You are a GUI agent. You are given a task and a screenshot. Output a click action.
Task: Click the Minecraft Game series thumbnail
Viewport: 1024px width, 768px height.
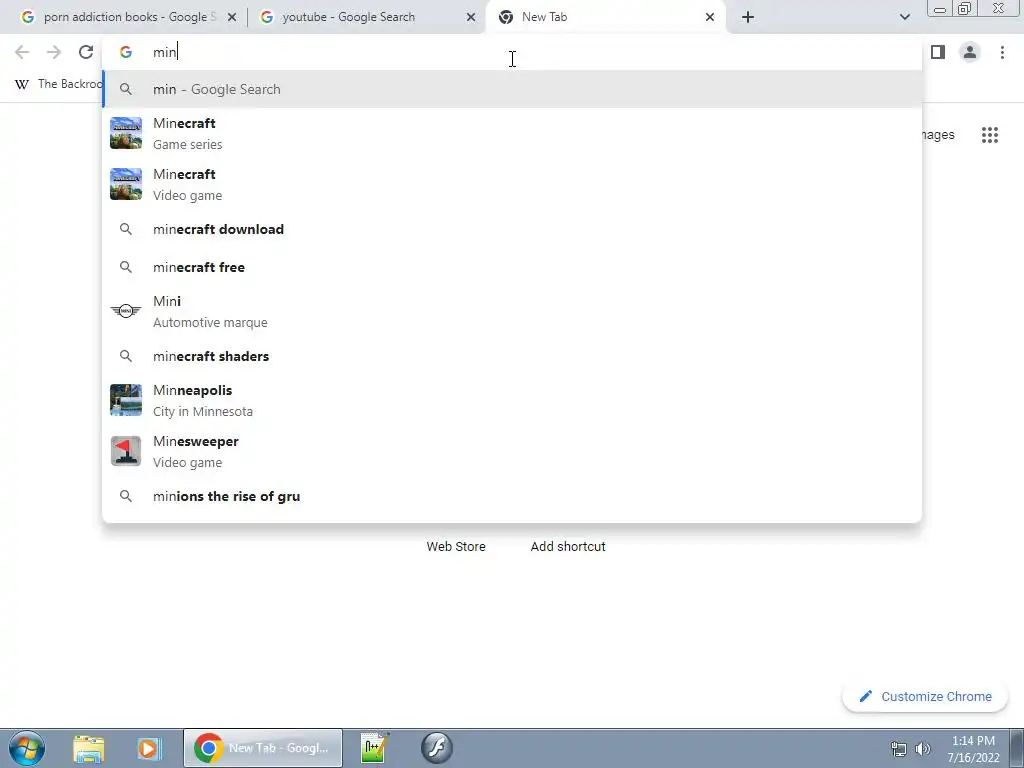click(x=126, y=133)
